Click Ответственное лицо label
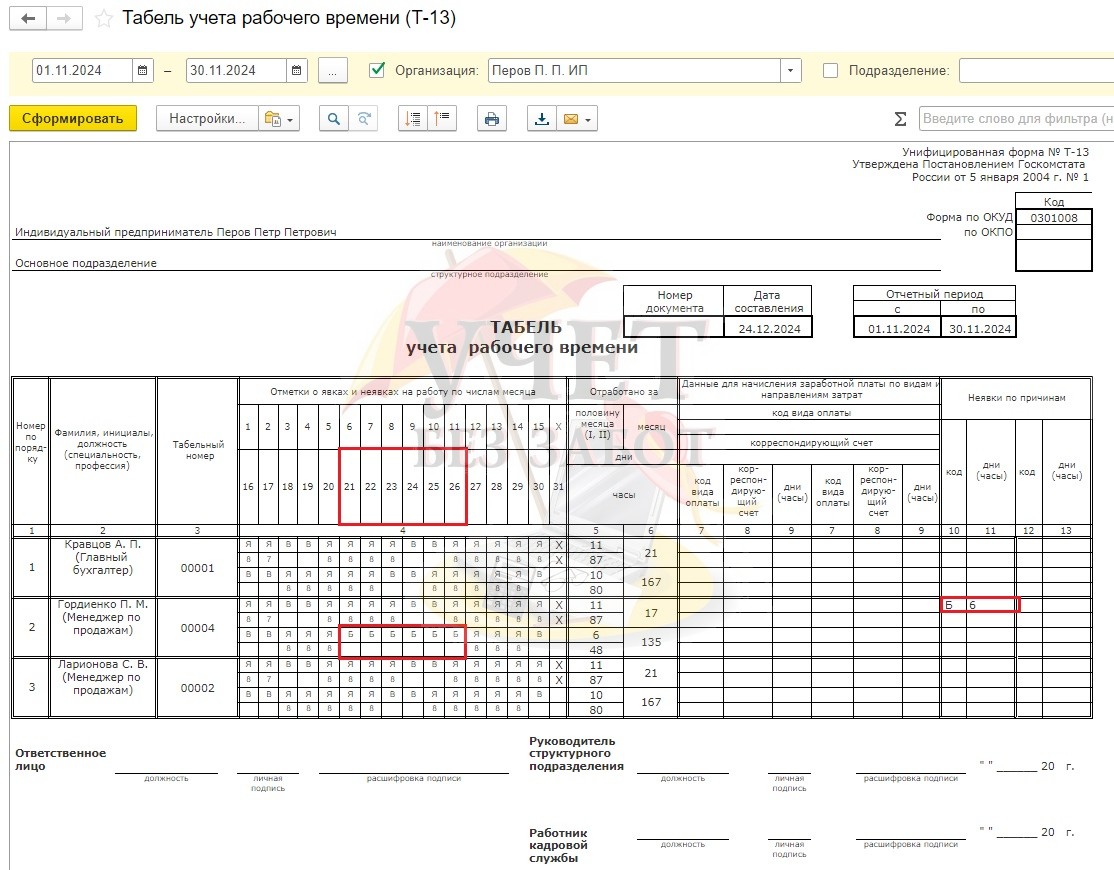 pos(60,759)
